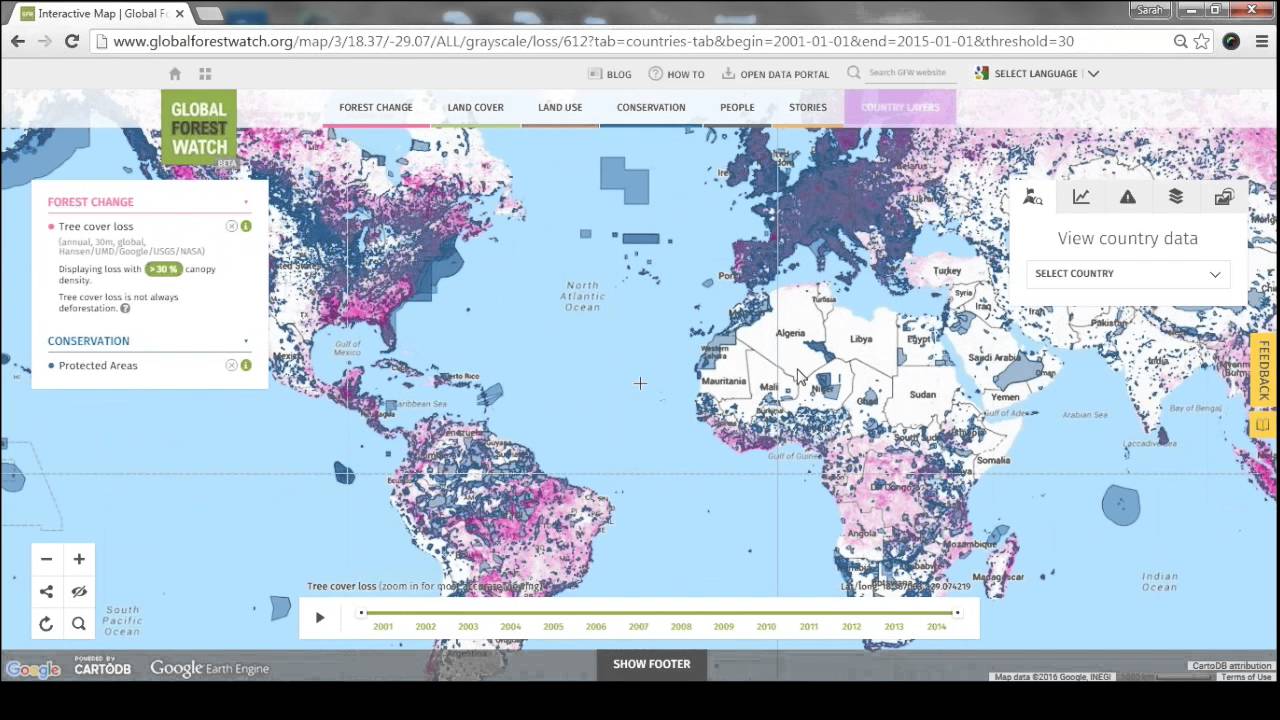Viewport: 1280px width, 720px height.
Task: Open the Chrome menu hamburger icon
Action: pos(1260,41)
